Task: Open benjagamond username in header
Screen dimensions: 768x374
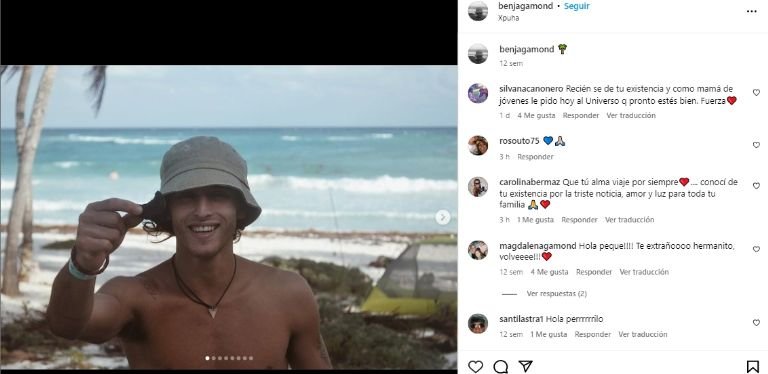Action: 526,6
